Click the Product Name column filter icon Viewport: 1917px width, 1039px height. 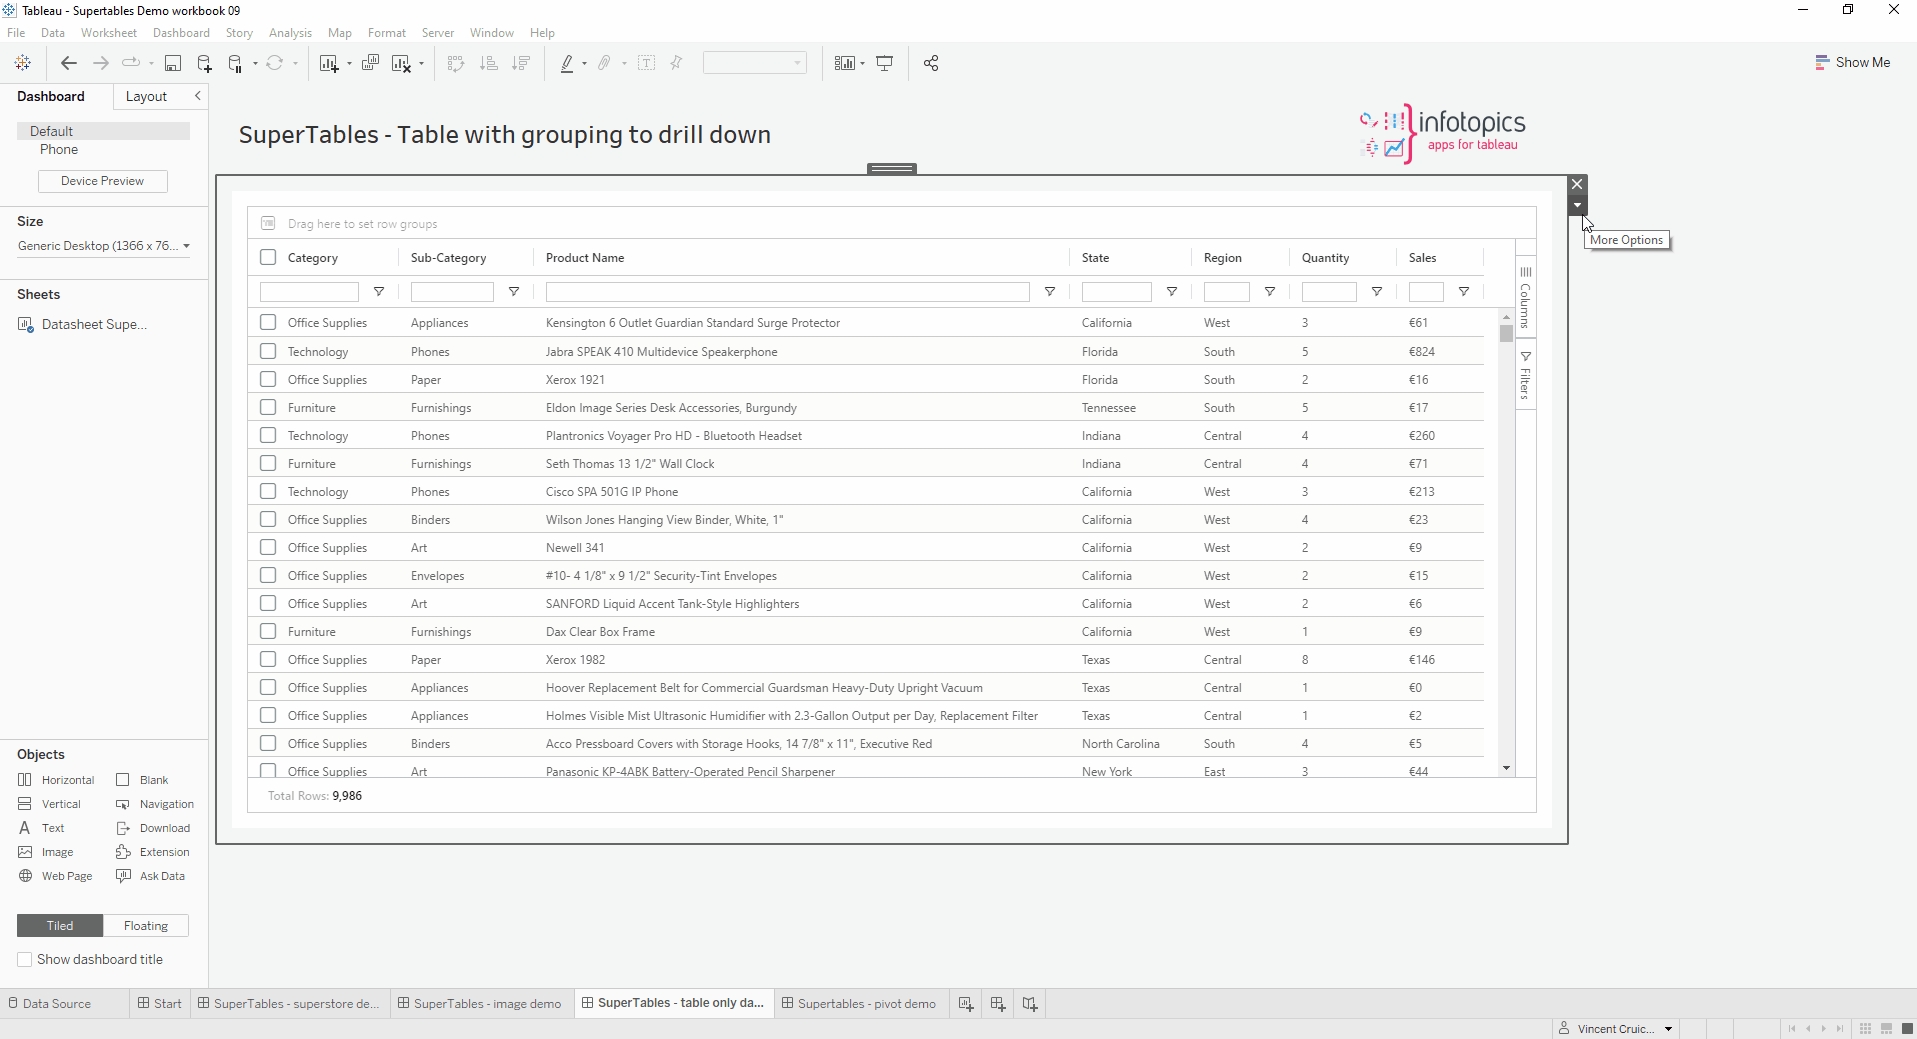click(x=1050, y=292)
